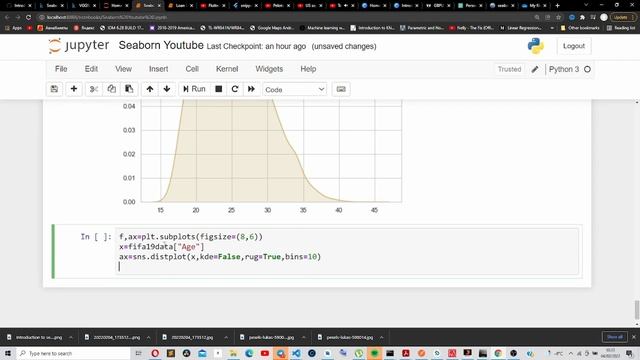This screenshot has height=360, width=640.
Task: Open the Other bookmarks folder
Action: [580, 28]
